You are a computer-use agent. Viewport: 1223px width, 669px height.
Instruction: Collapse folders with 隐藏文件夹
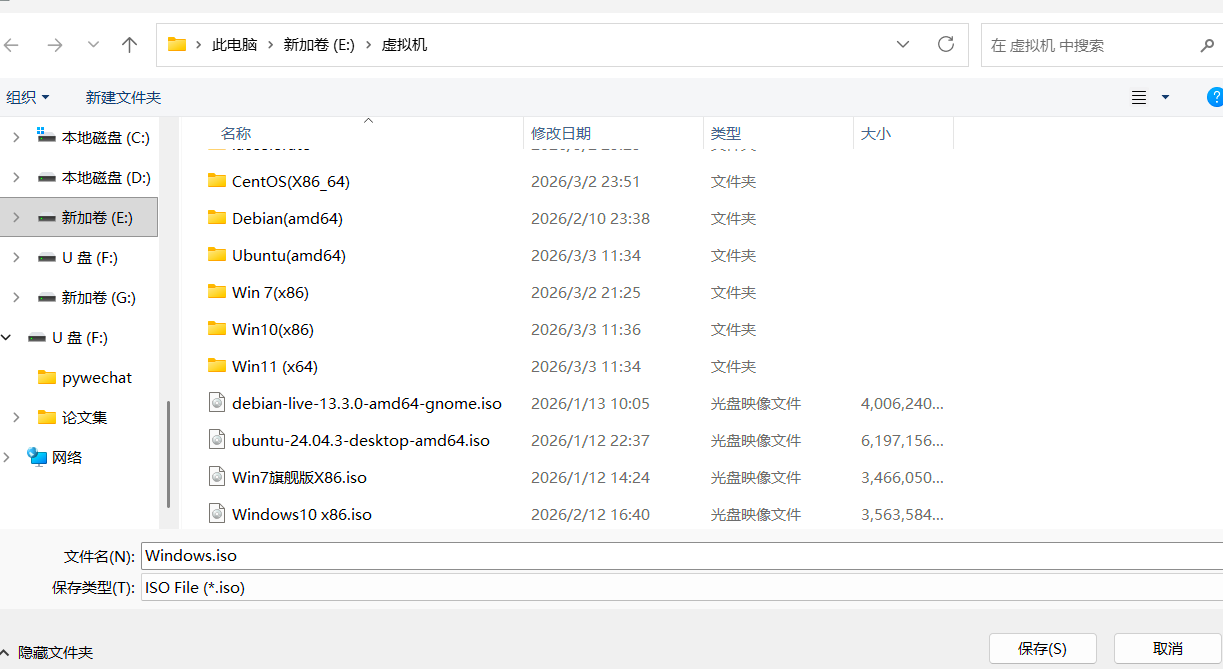tap(47, 652)
